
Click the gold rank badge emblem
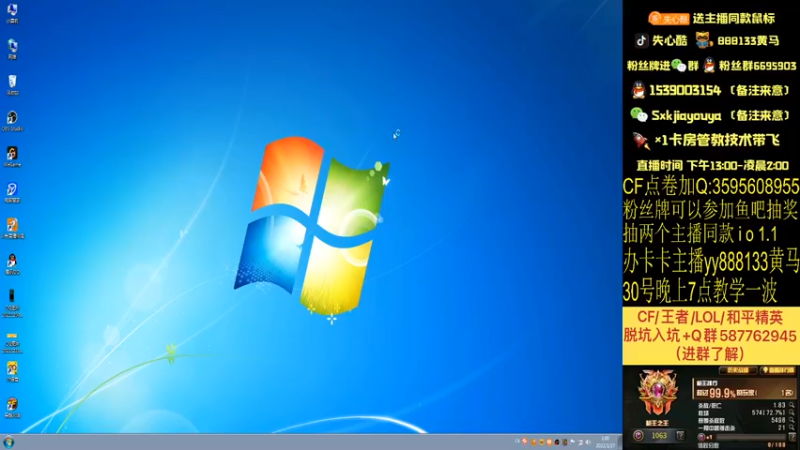click(658, 393)
